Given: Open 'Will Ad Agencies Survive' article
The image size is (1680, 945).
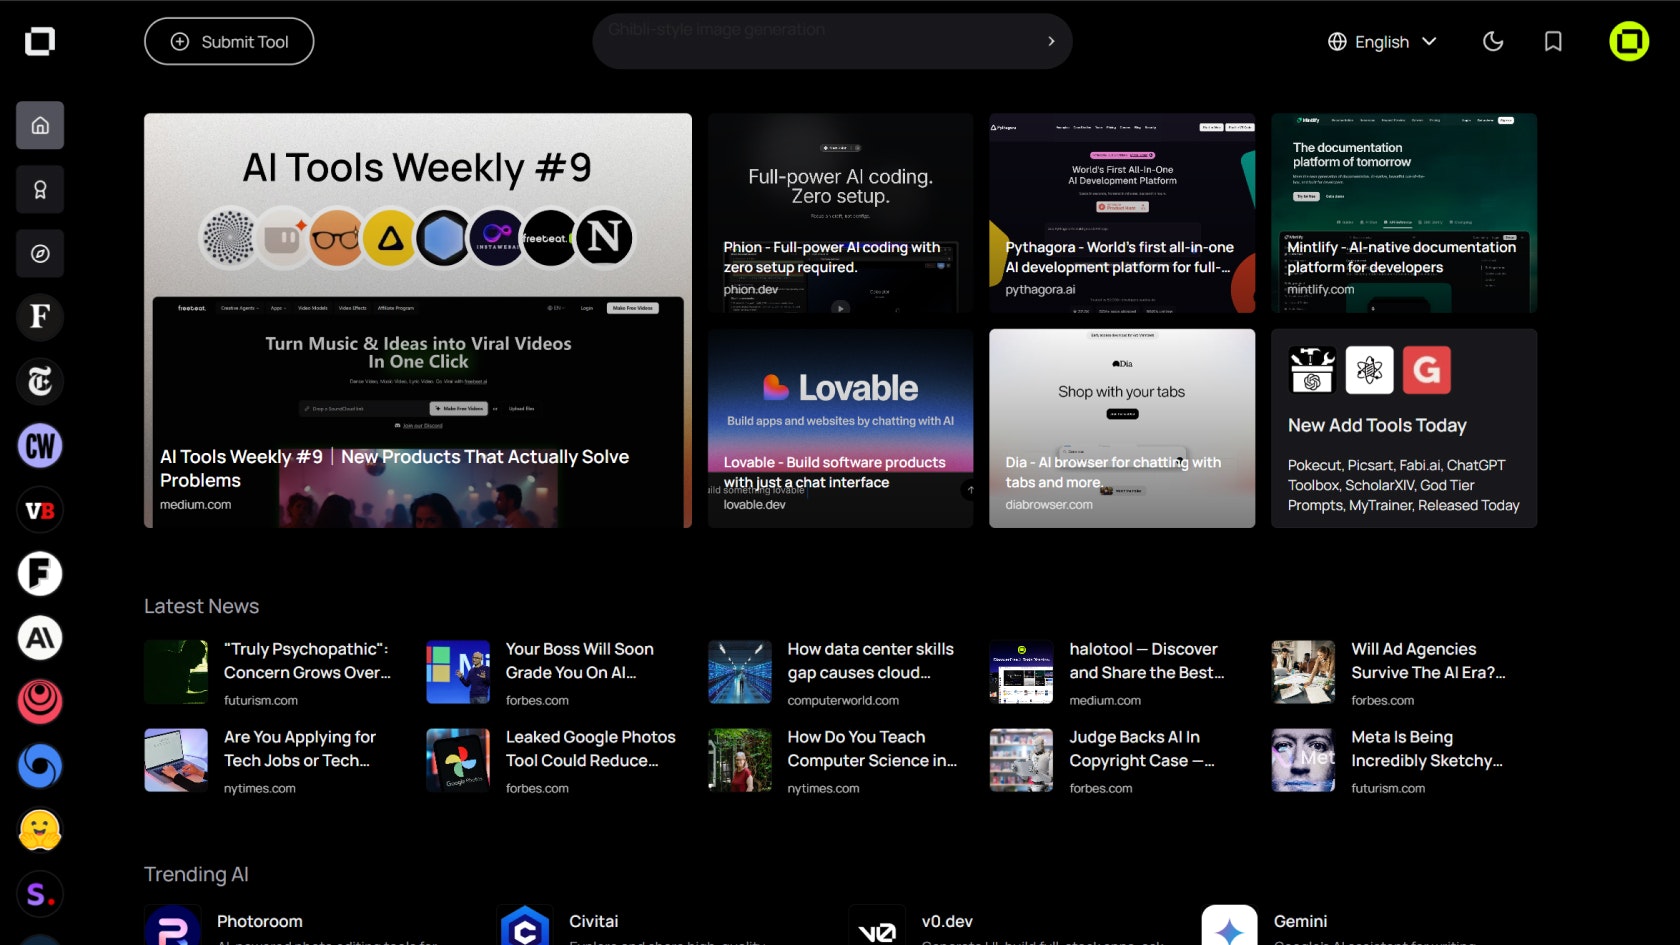Looking at the screenshot, I should pos(1398,672).
